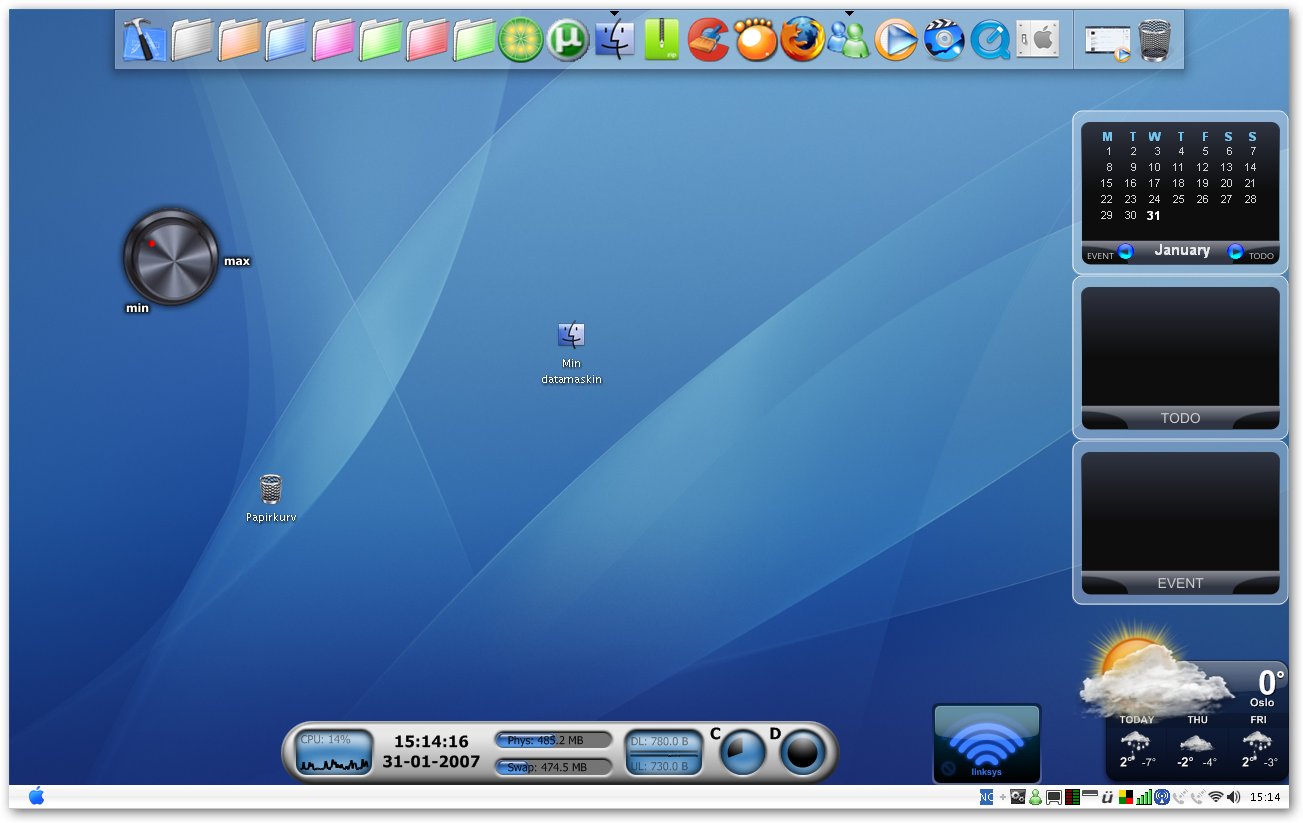This screenshot has height=823, width=1303.
Task: Open the Apple switch panel dock icon
Action: (1037, 40)
